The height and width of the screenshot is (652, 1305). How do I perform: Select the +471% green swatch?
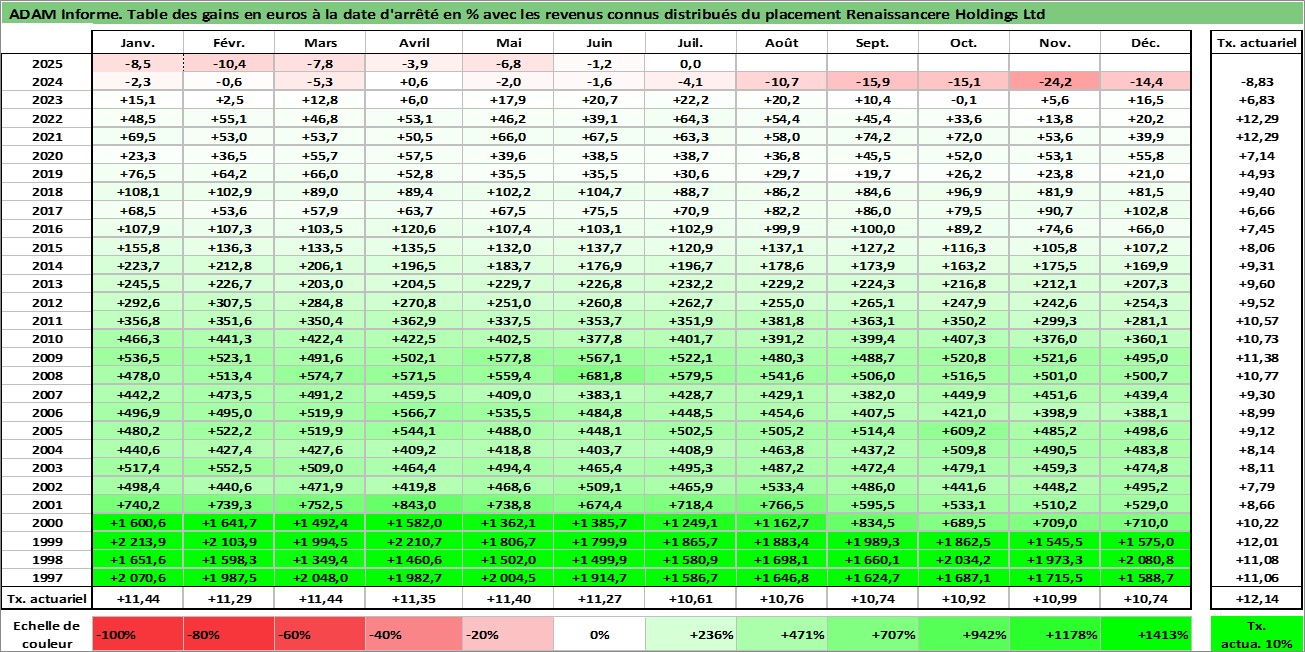coord(782,634)
